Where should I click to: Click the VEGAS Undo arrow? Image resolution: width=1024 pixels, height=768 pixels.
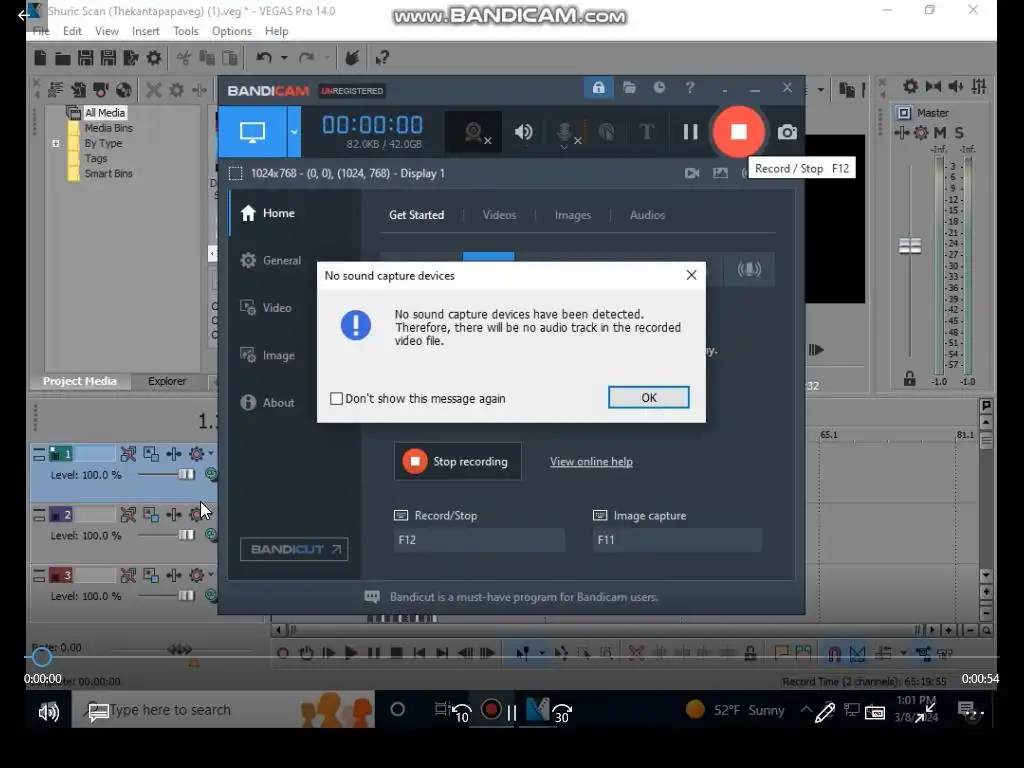tap(264, 58)
